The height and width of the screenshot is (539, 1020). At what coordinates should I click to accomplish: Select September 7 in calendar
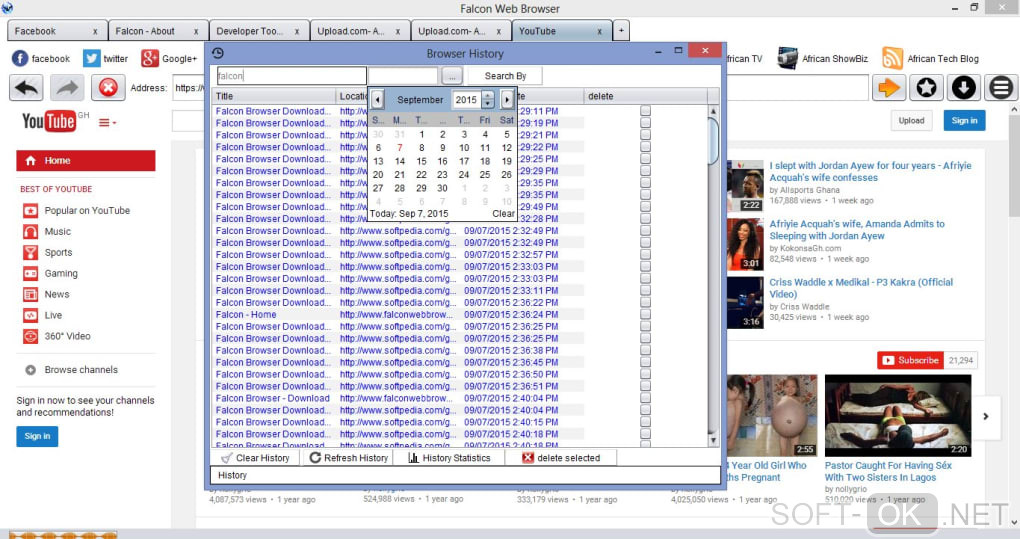coord(399,148)
